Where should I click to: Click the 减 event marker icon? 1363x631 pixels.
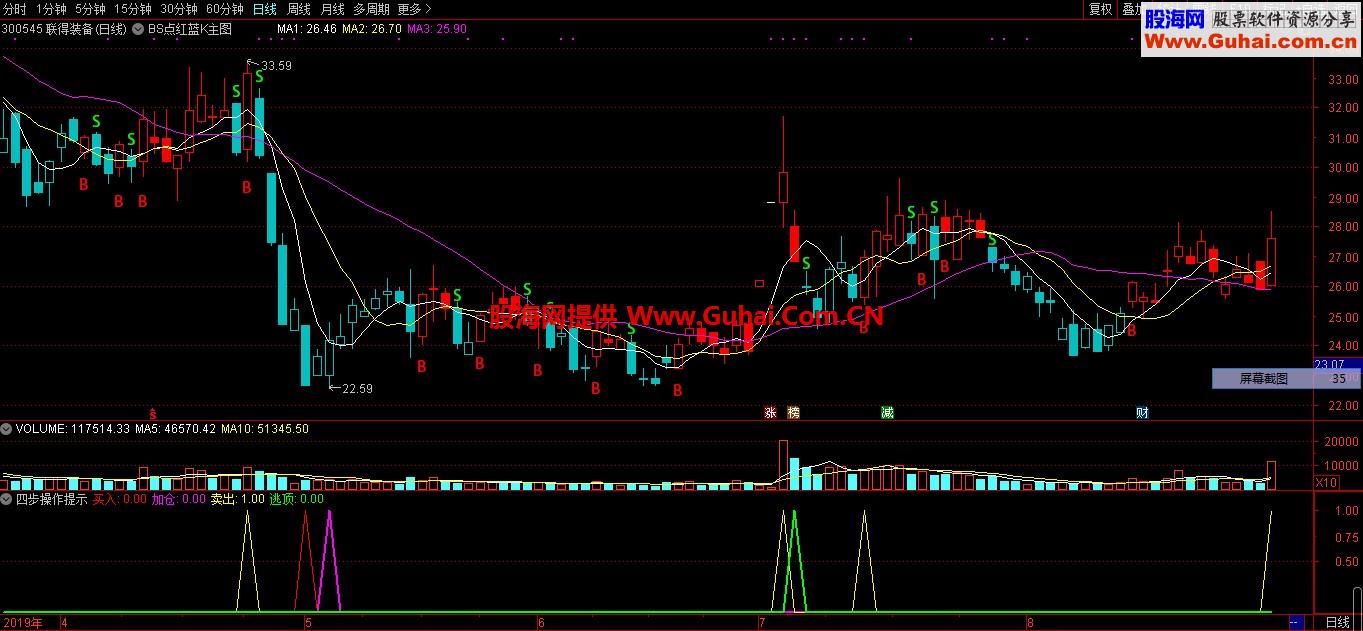click(887, 412)
